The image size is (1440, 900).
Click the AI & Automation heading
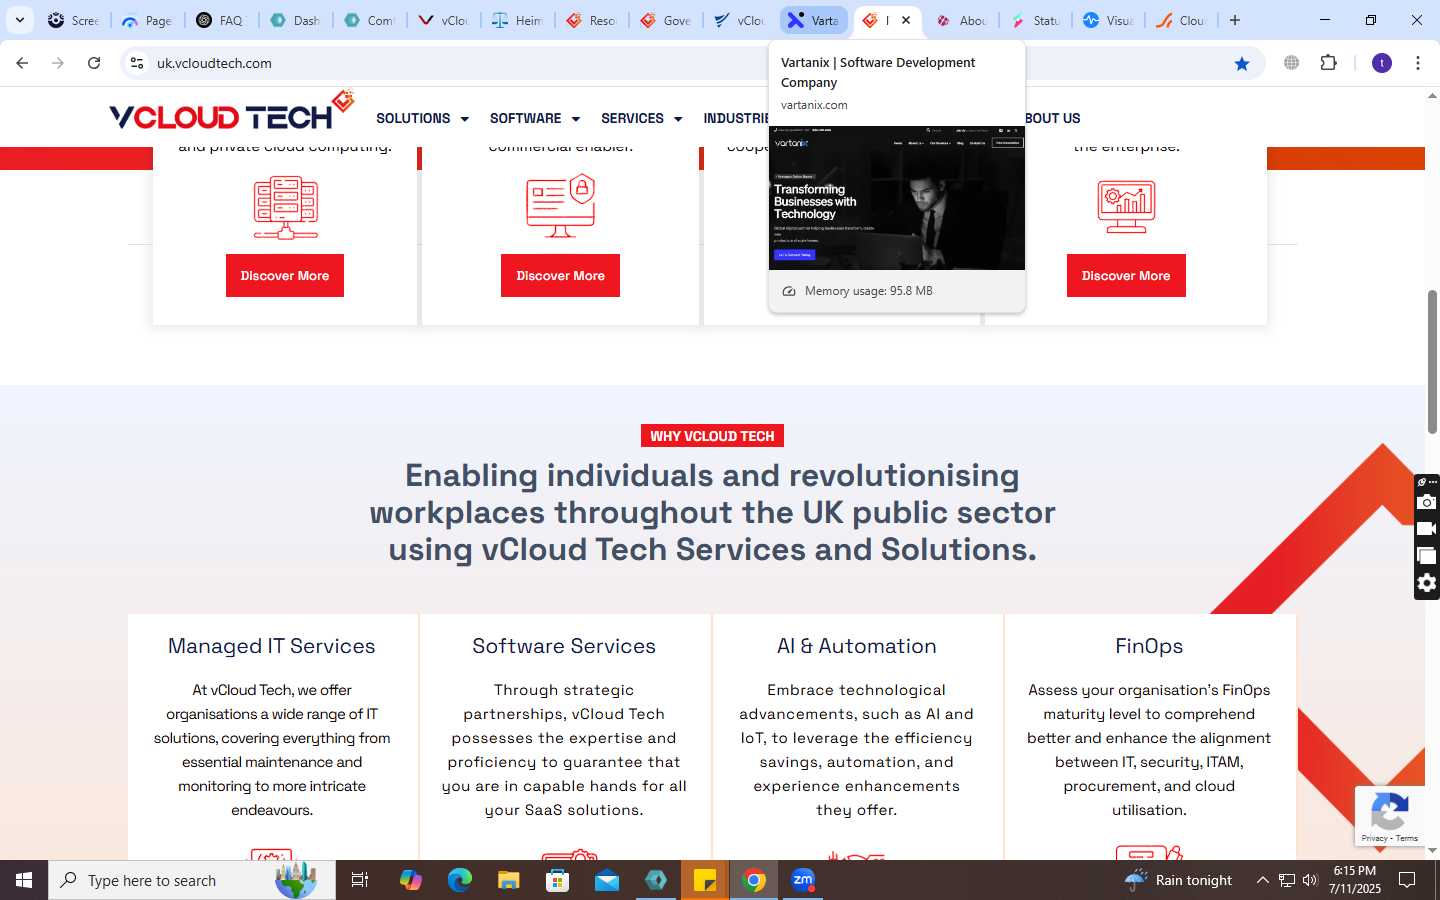[857, 646]
